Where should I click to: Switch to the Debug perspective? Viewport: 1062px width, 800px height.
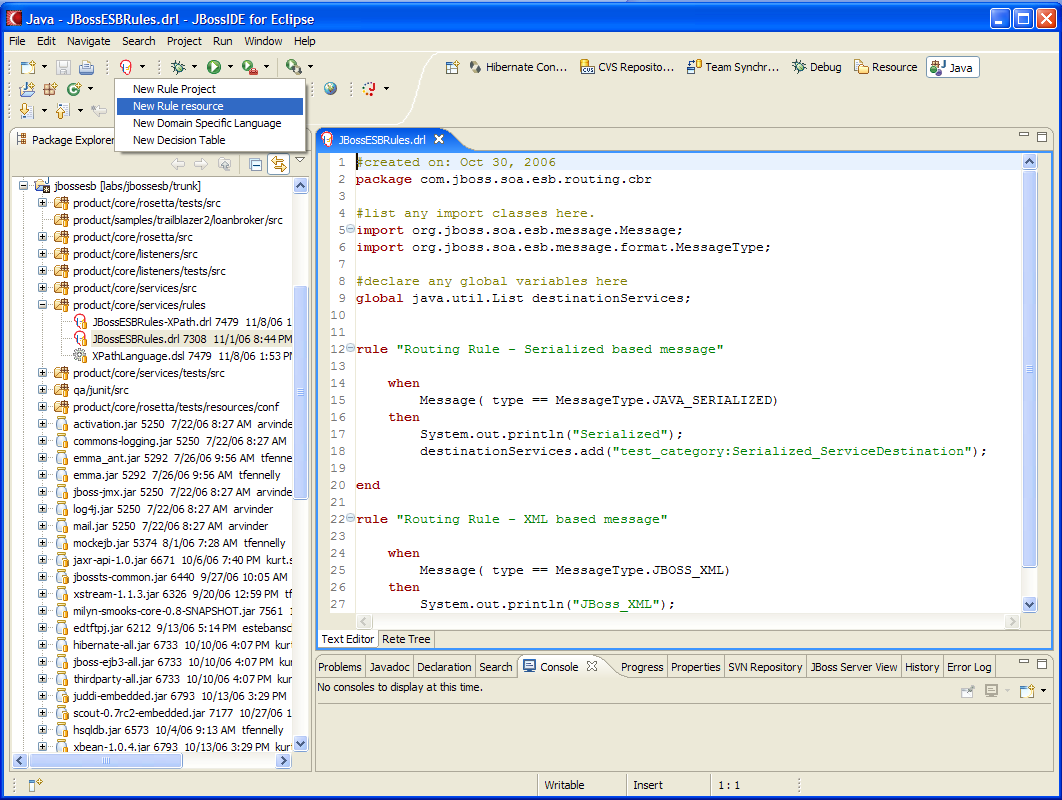(x=817, y=67)
